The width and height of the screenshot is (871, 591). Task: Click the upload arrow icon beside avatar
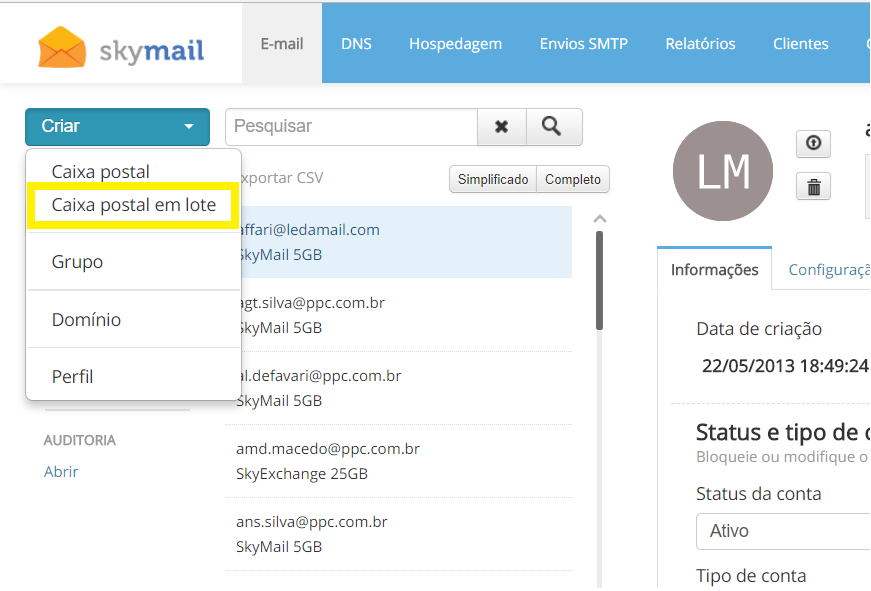coord(813,144)
